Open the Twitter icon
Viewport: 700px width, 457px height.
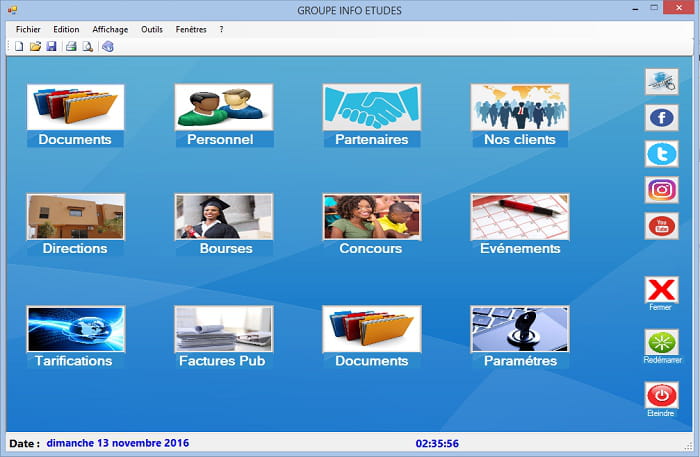click(x=662, y=154)
